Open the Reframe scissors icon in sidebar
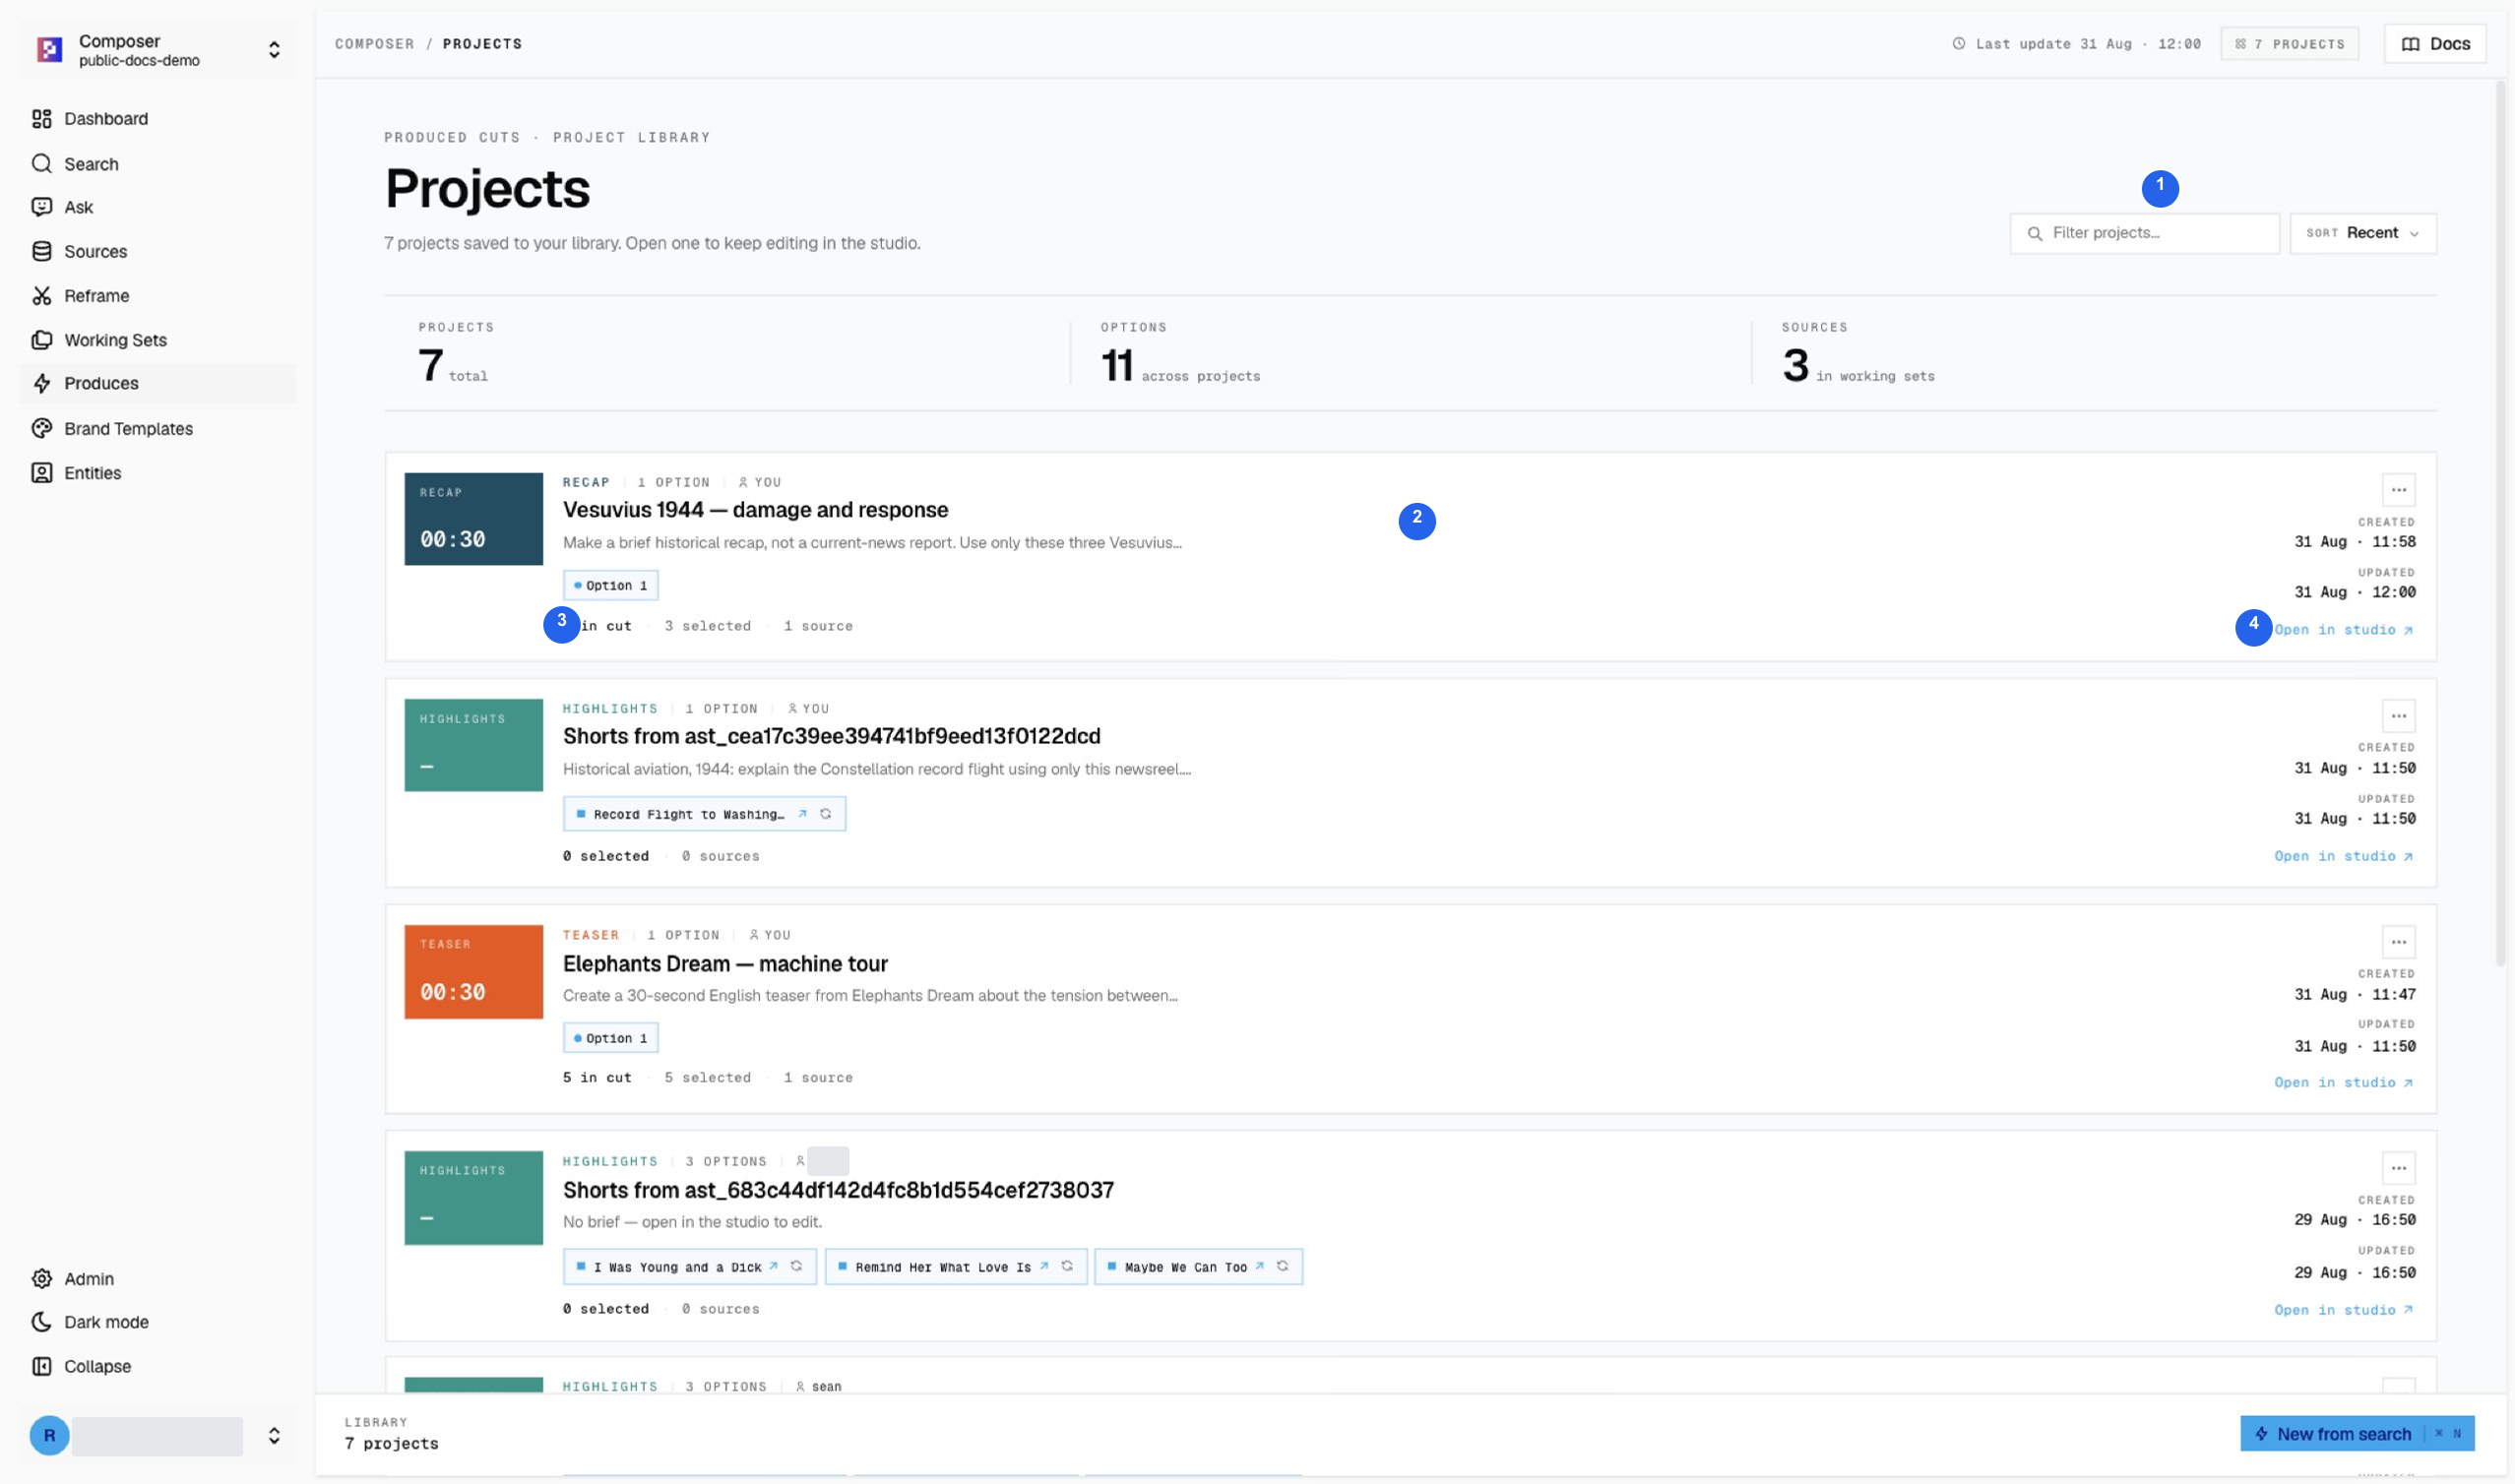The width and height of the screenshot is (2515, 1484). click(41, 296)
